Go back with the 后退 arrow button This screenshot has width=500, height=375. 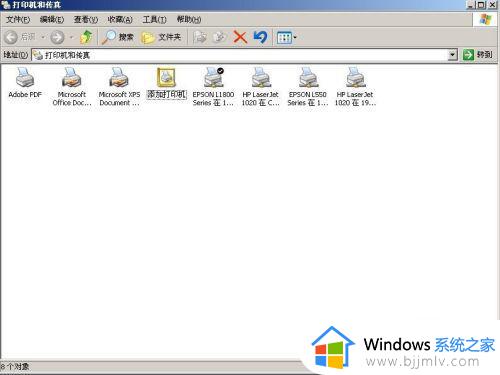[11, 37]
